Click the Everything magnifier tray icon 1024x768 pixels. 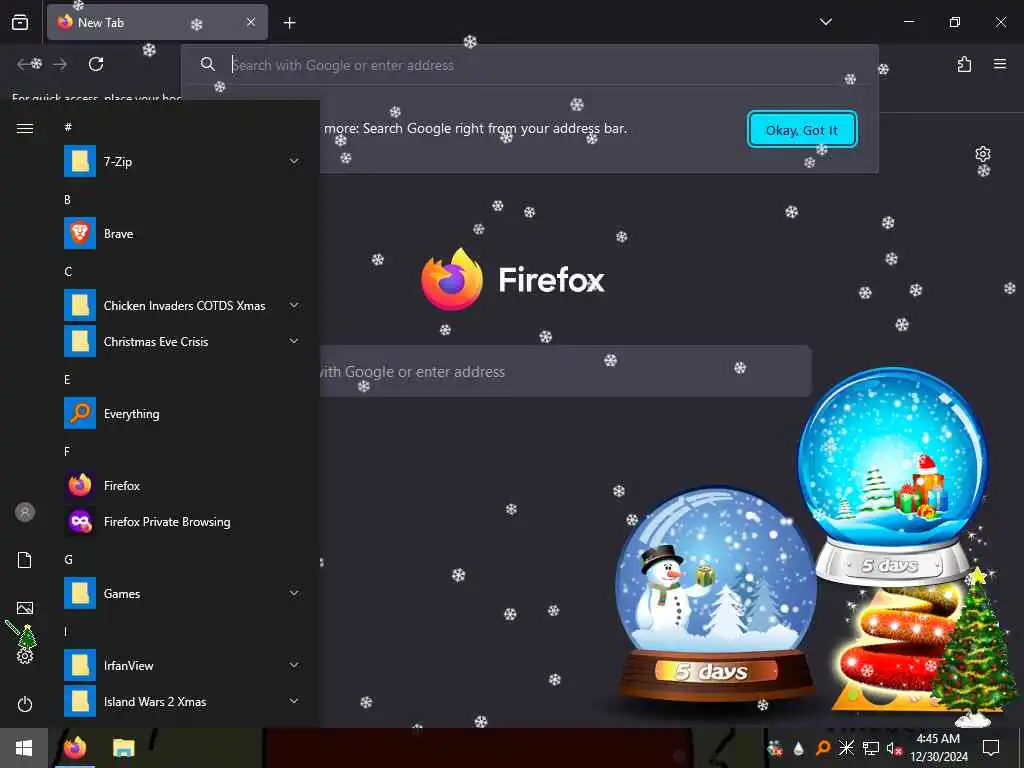click(x=823, y=748)
